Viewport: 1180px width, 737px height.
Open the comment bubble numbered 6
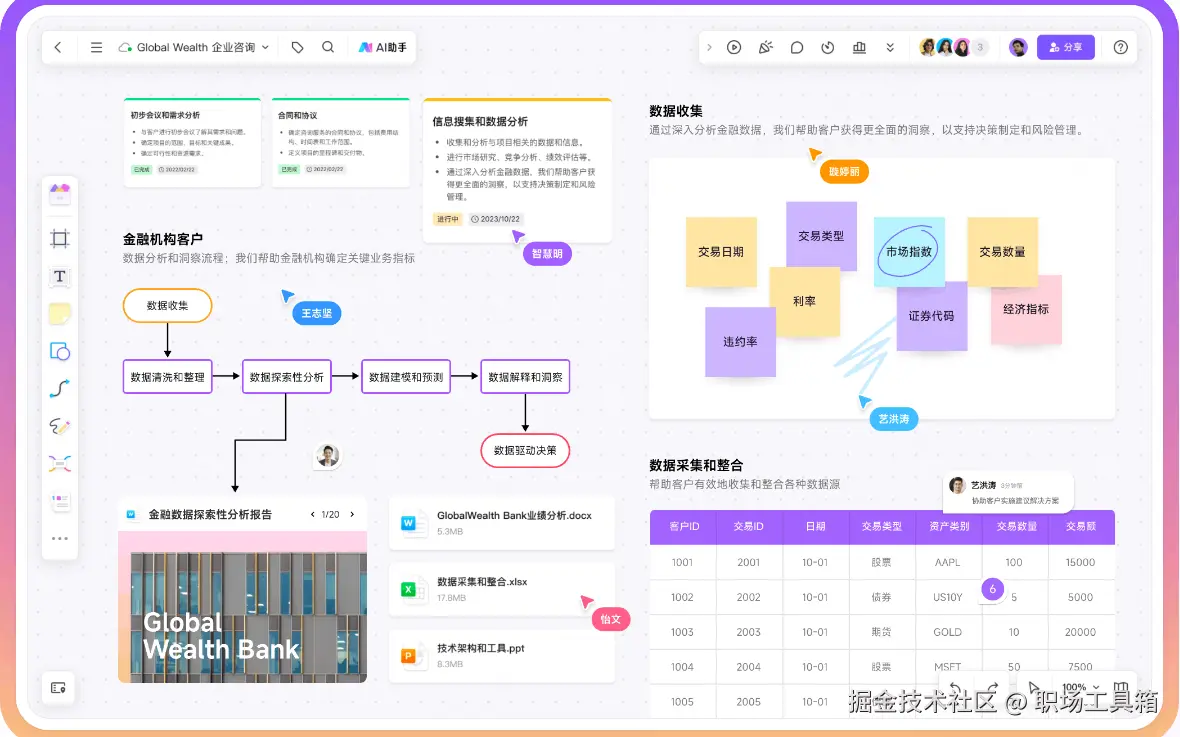click(993, 589)
